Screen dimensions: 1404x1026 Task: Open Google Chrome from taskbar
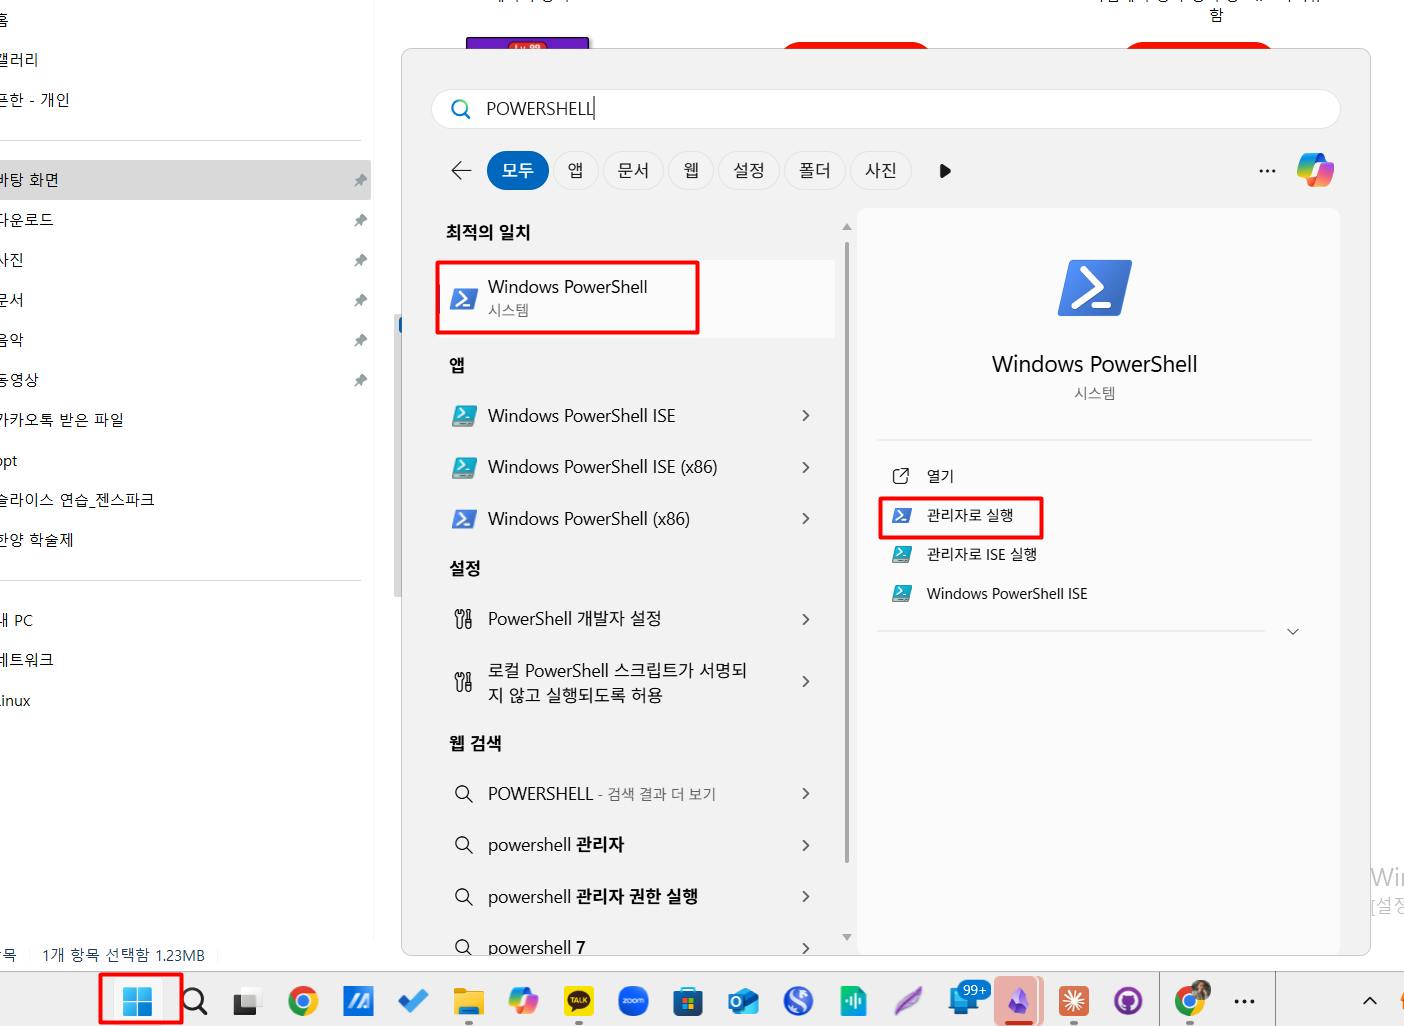[303, 1001]
